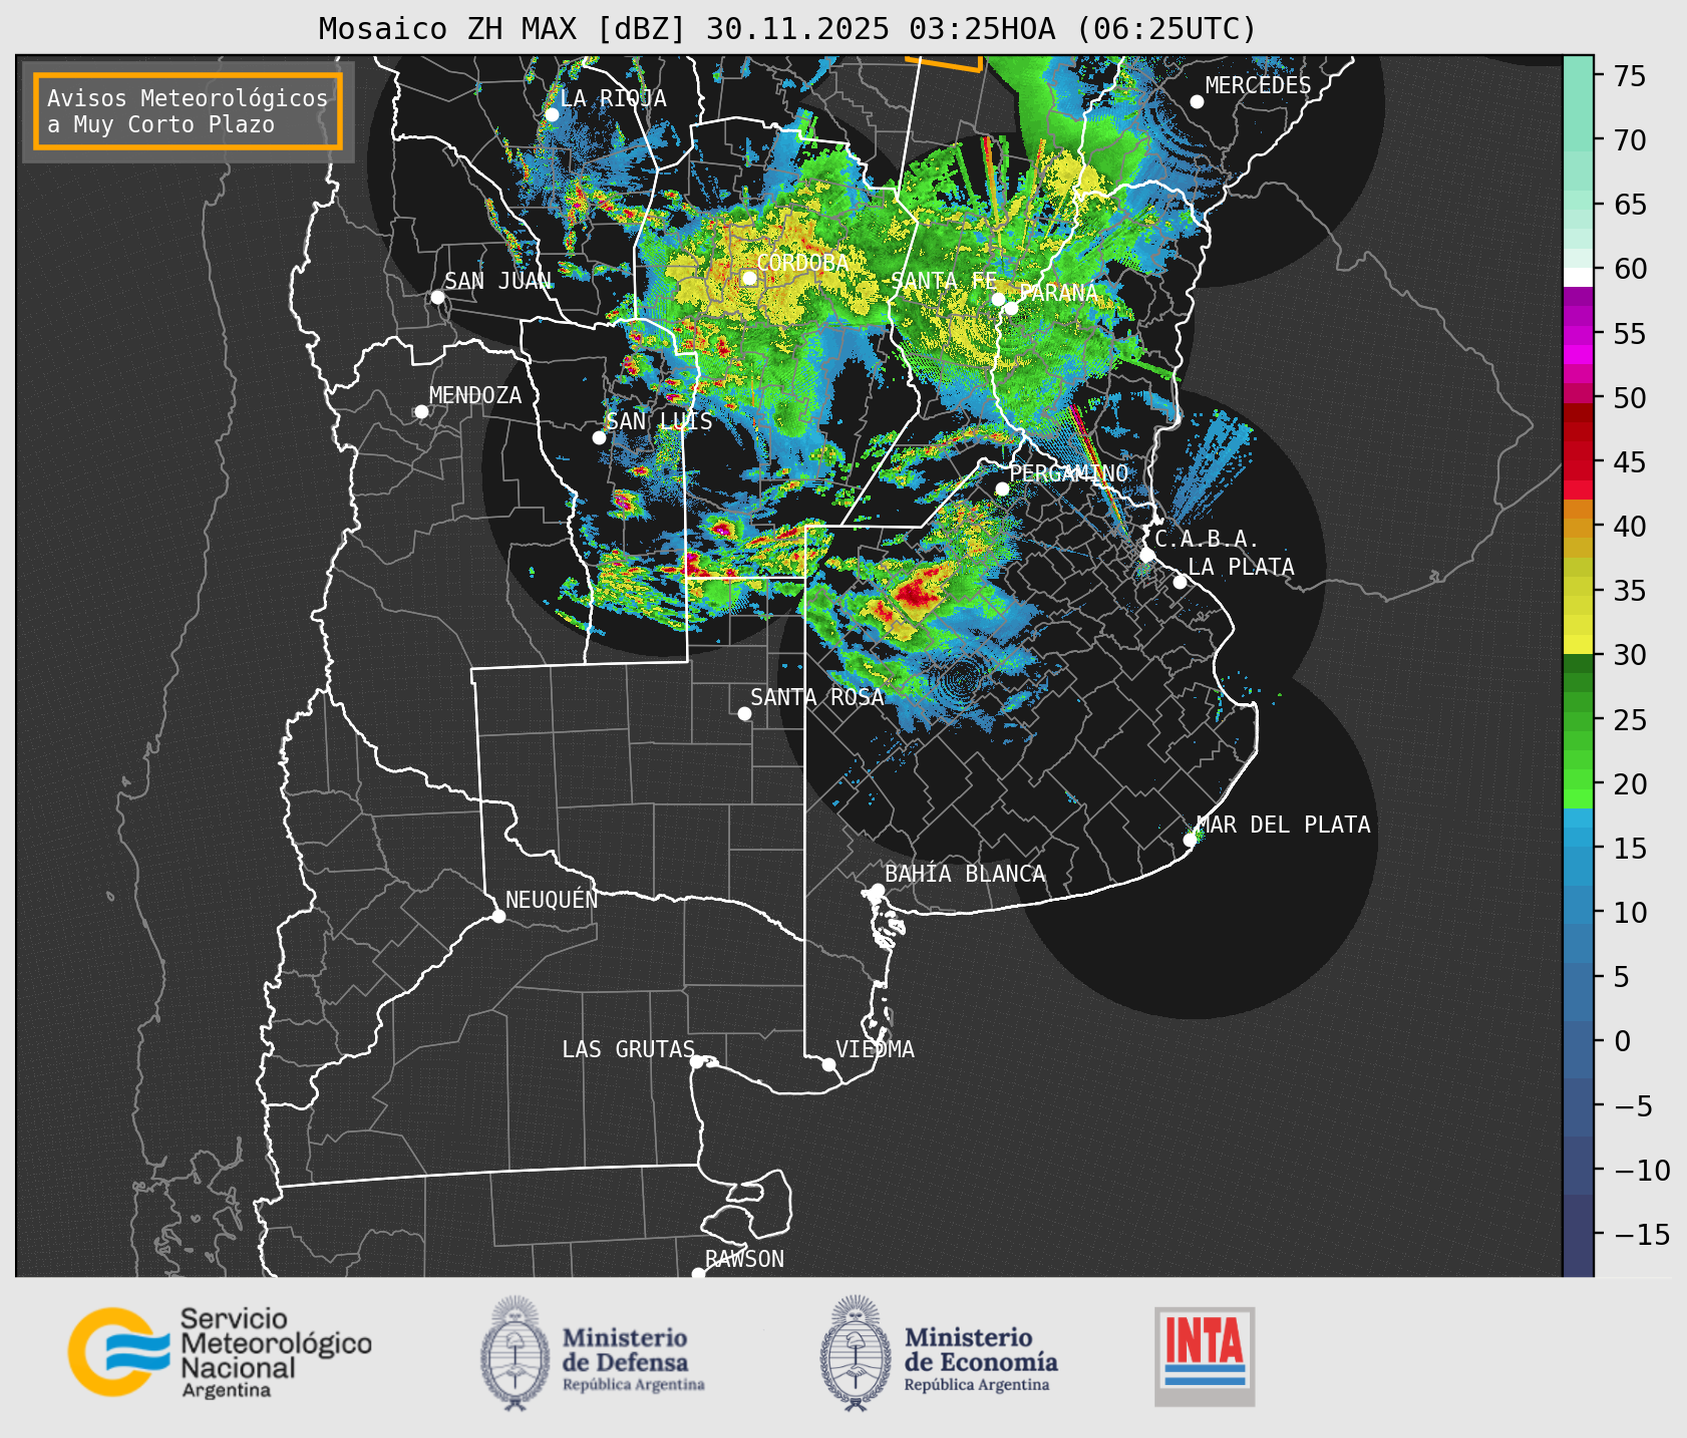1687x1438 pixels.
Task: Click the Córdoba city marker
Action: tap(749, 278)
